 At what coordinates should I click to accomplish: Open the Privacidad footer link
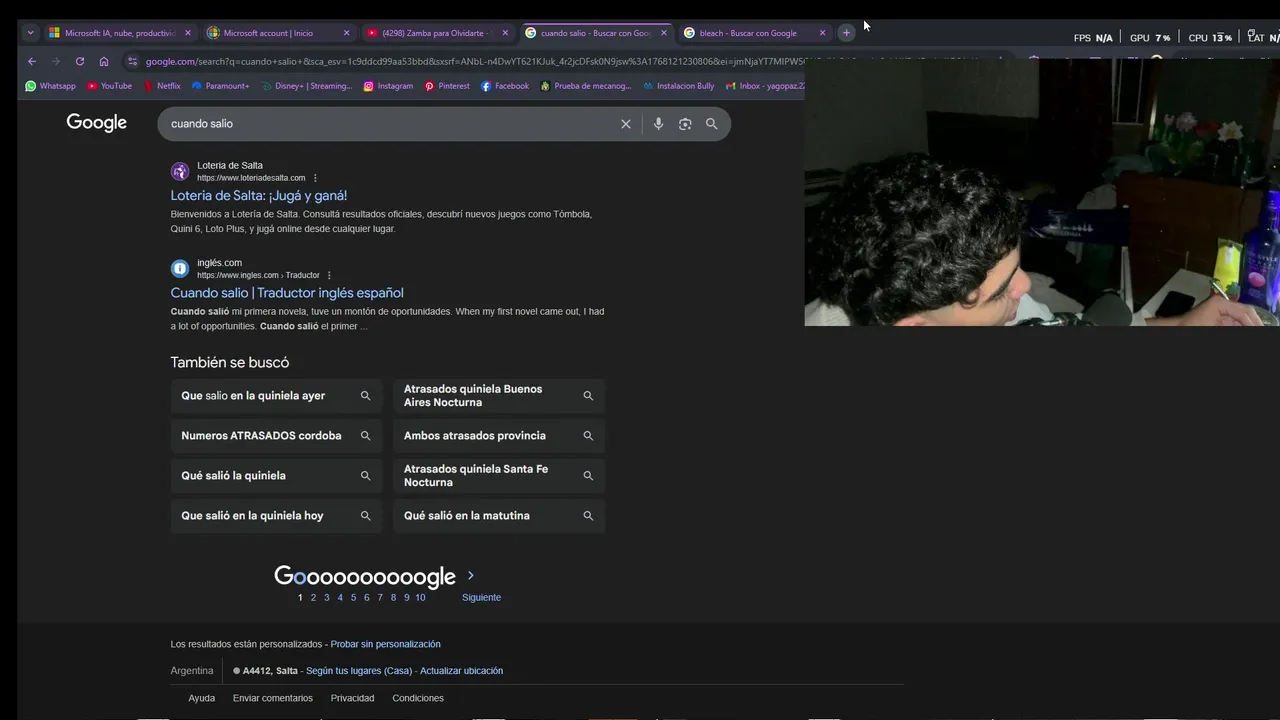(352, 698)
